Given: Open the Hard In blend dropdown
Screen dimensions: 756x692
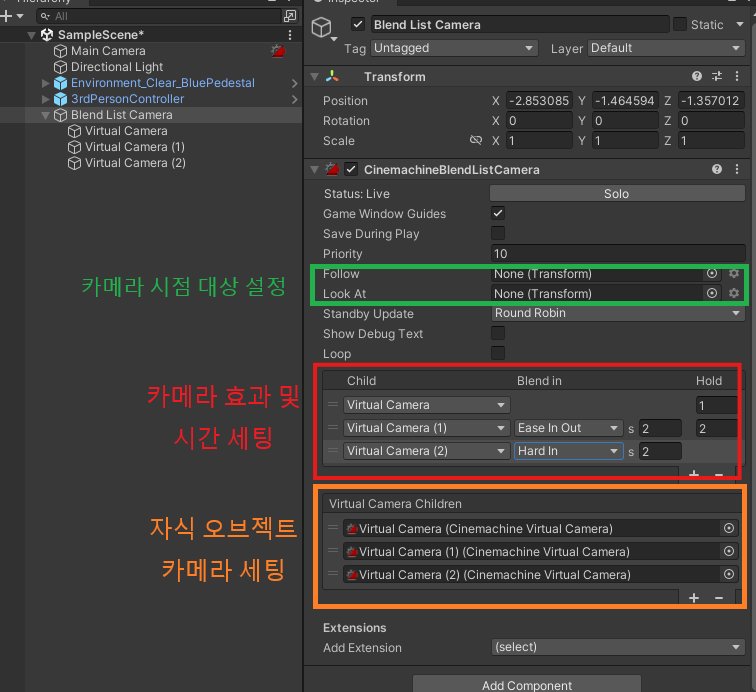Looking at the screenshot, I should (x=568, y=451).
